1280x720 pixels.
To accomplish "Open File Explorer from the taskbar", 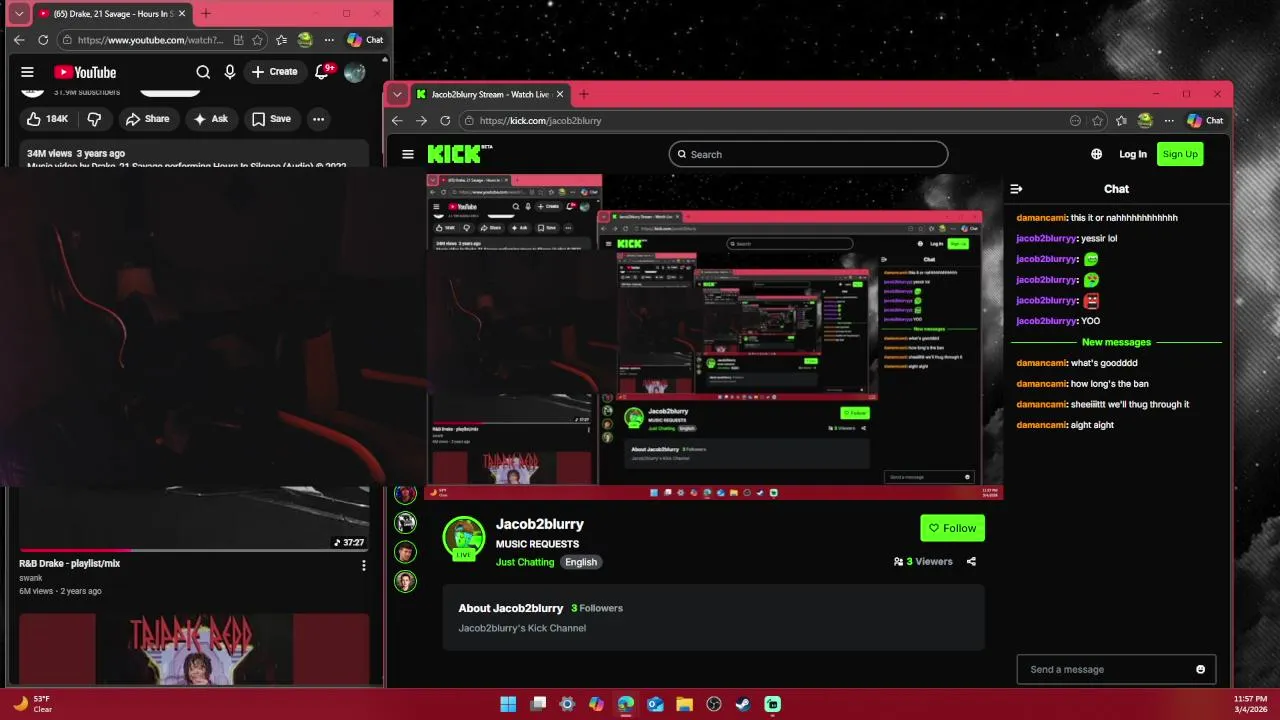I will [x=684, y=704].
